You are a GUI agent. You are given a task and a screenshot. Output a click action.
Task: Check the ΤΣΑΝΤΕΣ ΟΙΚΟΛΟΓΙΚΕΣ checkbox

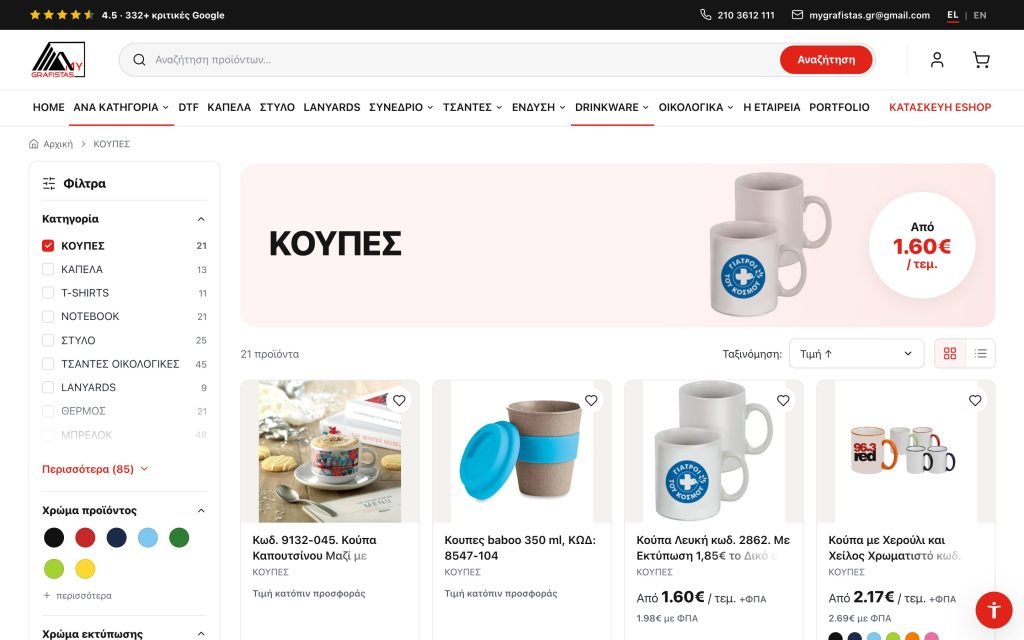[x=48, y=364]
